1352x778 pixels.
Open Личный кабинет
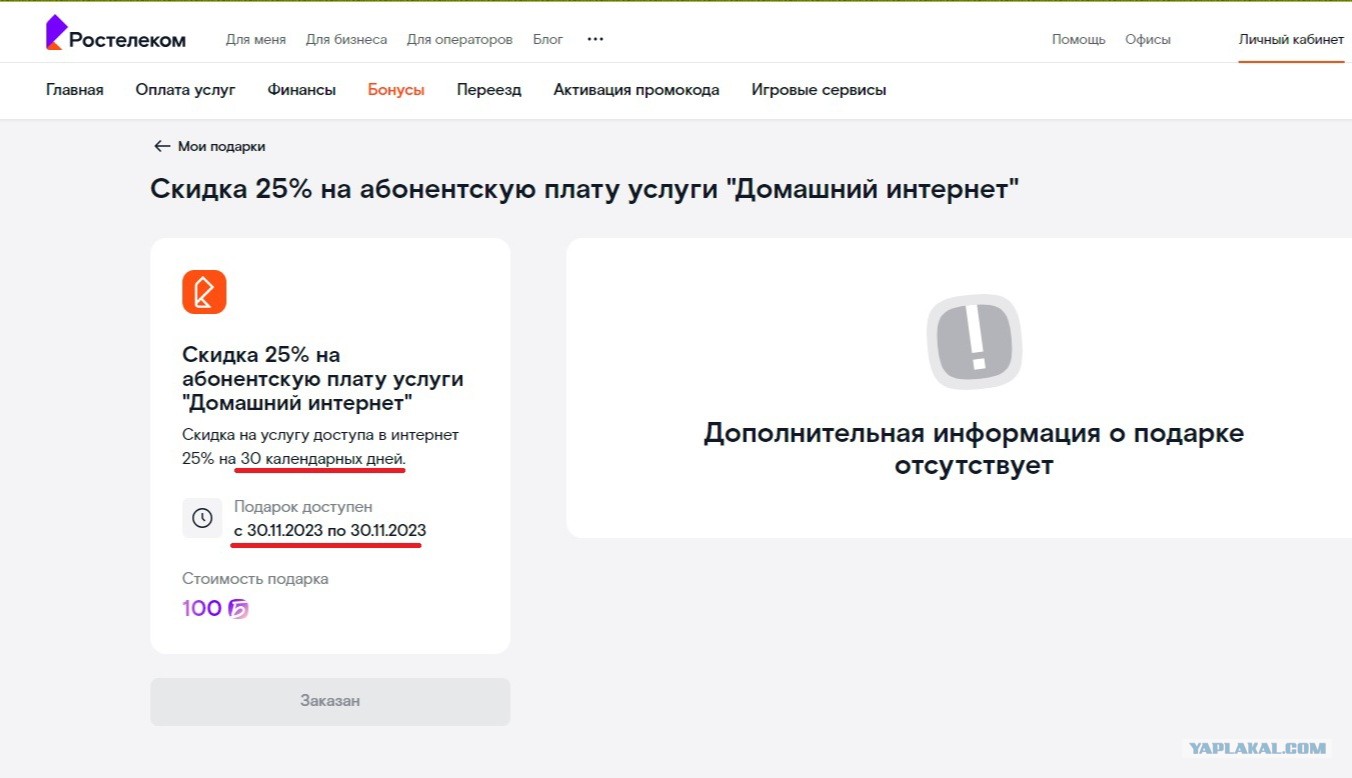click(x=1291, y=40)
